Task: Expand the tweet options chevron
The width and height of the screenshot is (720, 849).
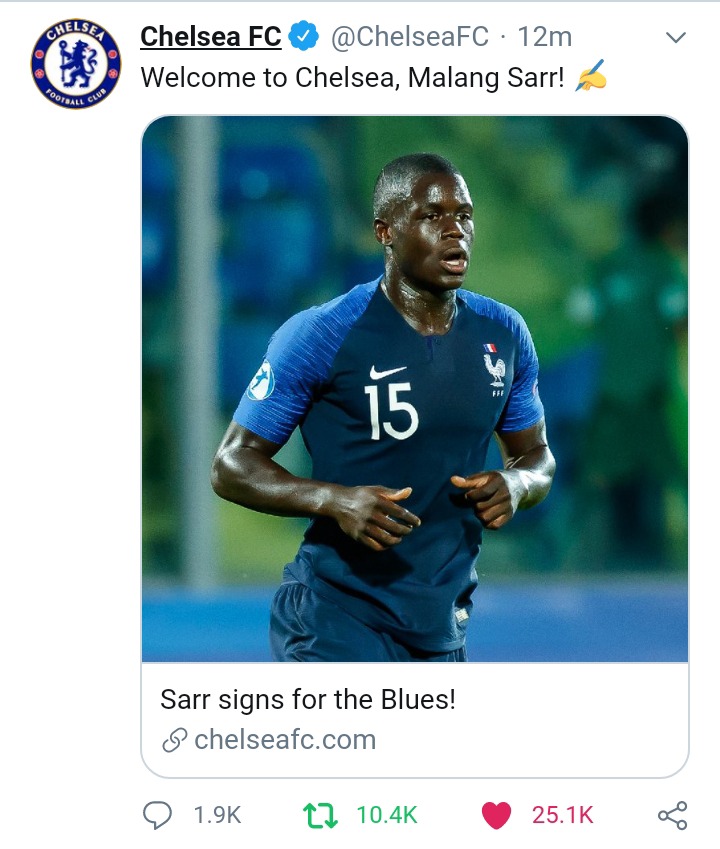Action: [676, 38]
